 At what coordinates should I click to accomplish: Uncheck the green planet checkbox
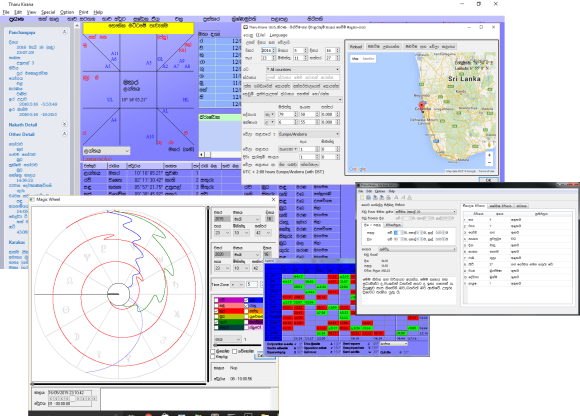pos(217,322)
